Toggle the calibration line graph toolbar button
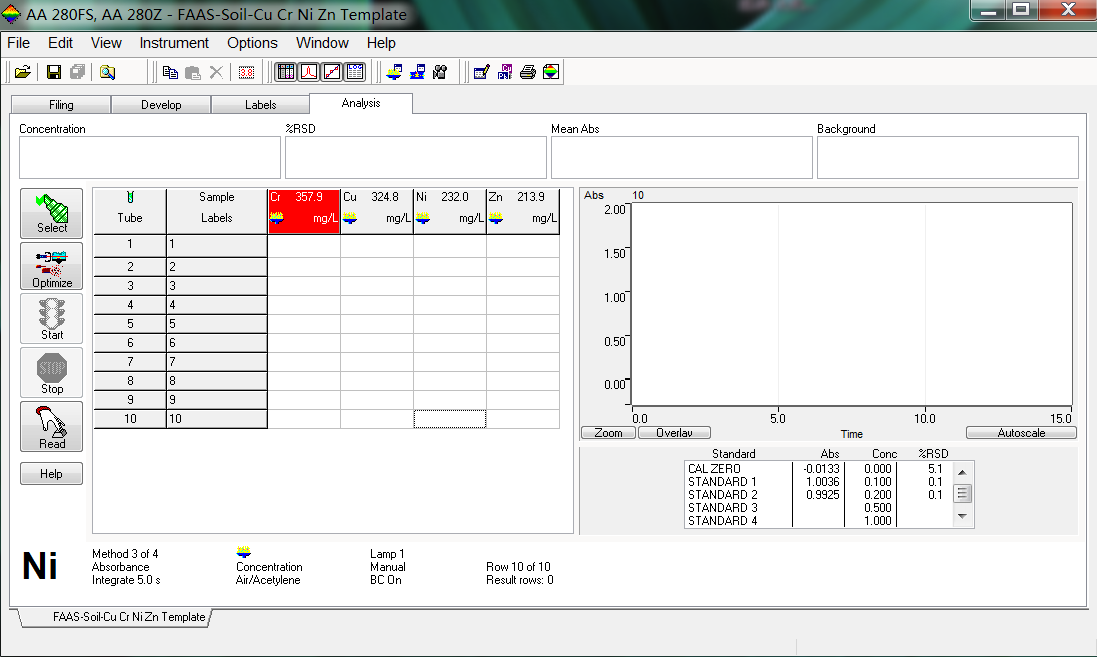The width and height of the screenshot is (1097, 657). 332,72
